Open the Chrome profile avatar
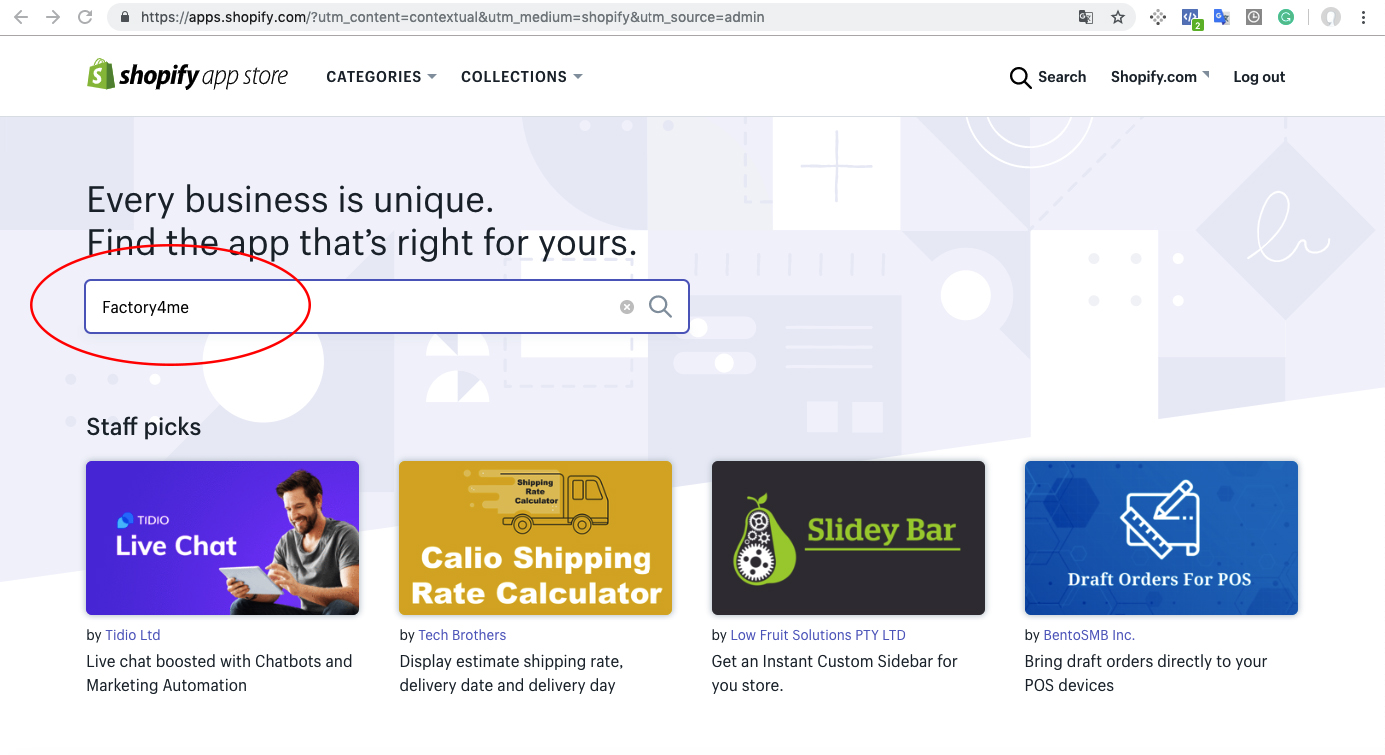Viewport: 1385px width, 755px height. [1330, 17]
